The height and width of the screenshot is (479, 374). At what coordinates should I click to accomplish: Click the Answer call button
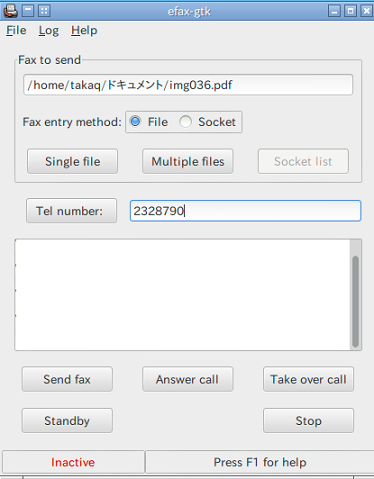point(187,379)
